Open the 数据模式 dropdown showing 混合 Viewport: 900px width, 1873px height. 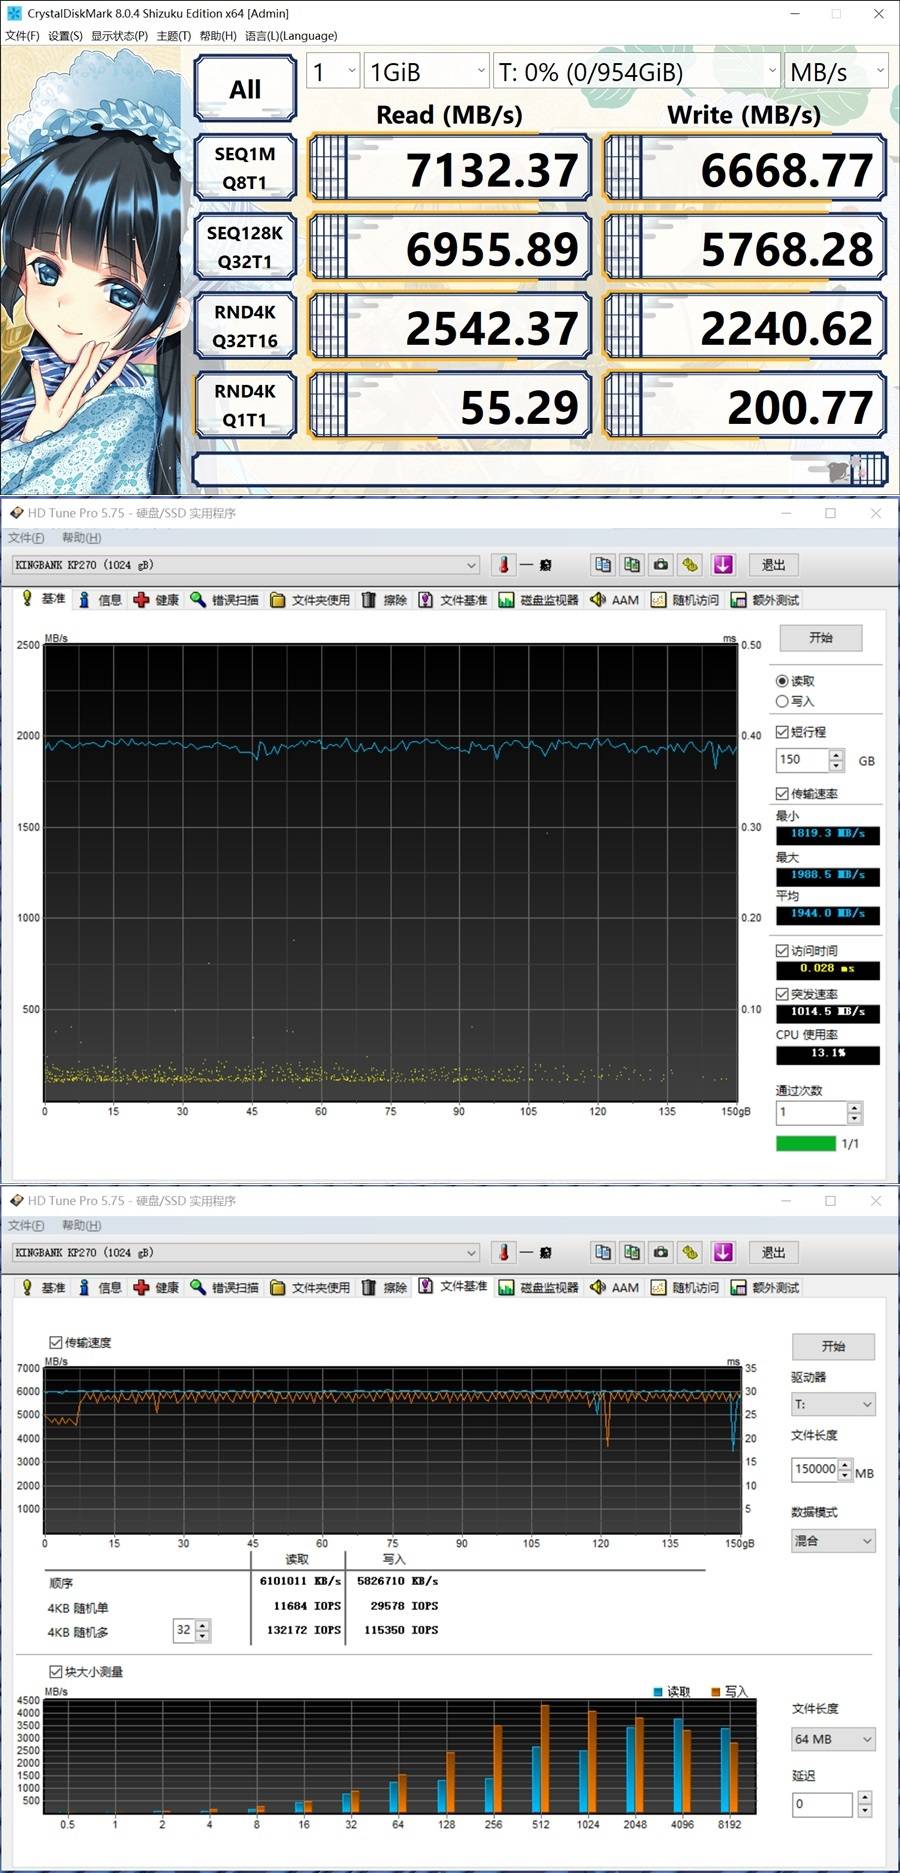pyautogui.click(x=833, y=1541)
